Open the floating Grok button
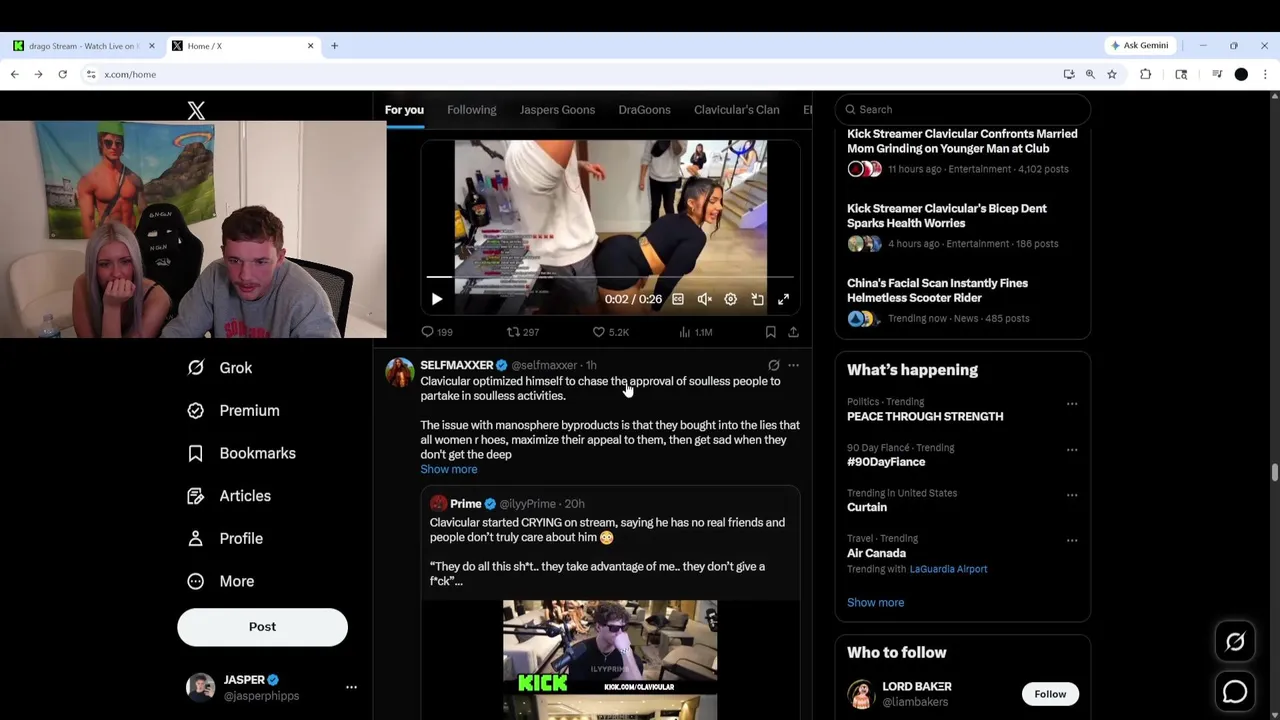The image size is (1280, 720). tap(1235, 643)
